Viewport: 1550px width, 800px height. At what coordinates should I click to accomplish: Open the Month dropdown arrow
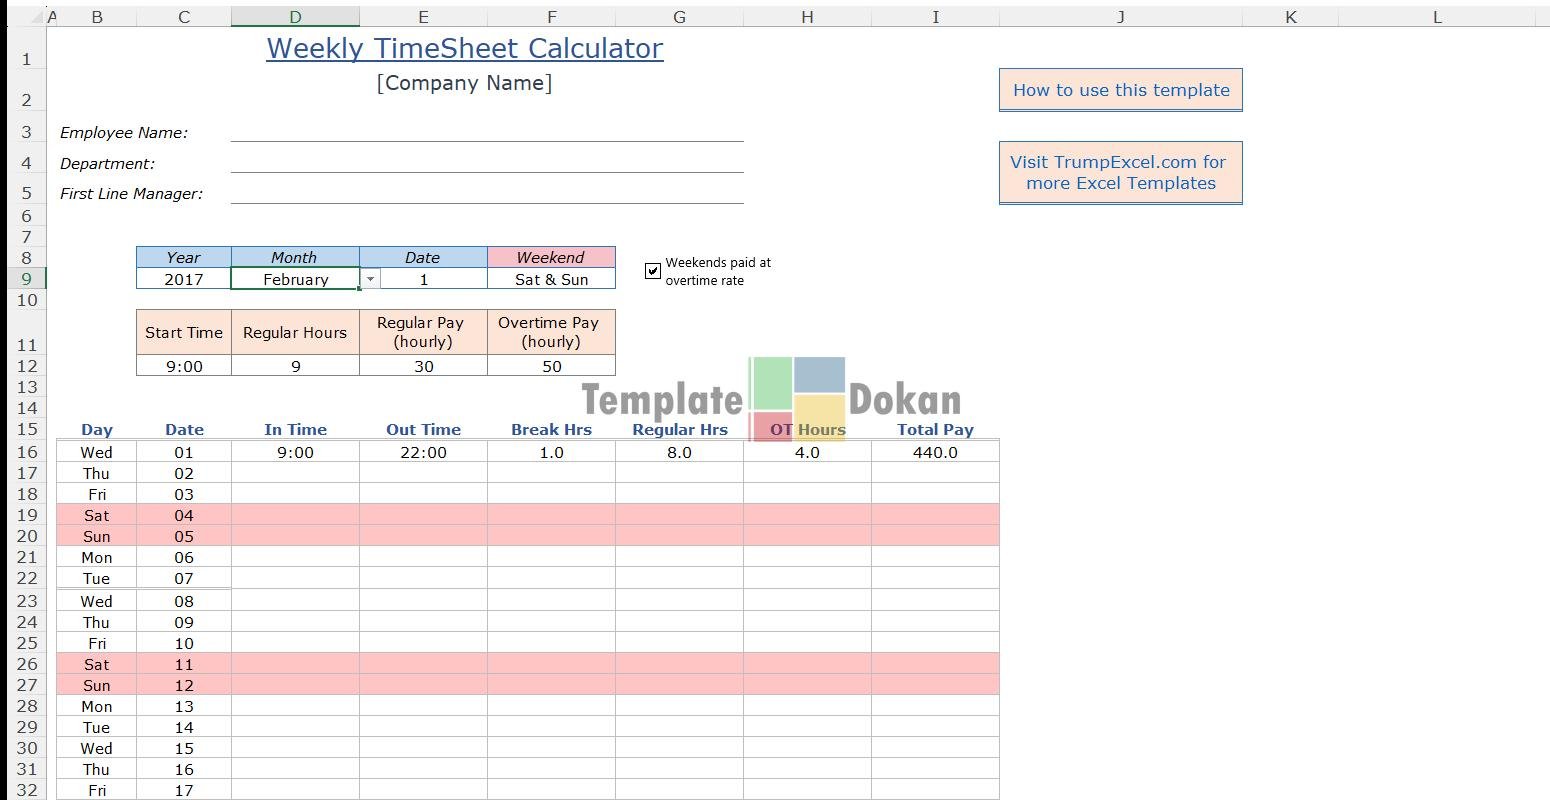pyautogui.click(x=370, y=280)
